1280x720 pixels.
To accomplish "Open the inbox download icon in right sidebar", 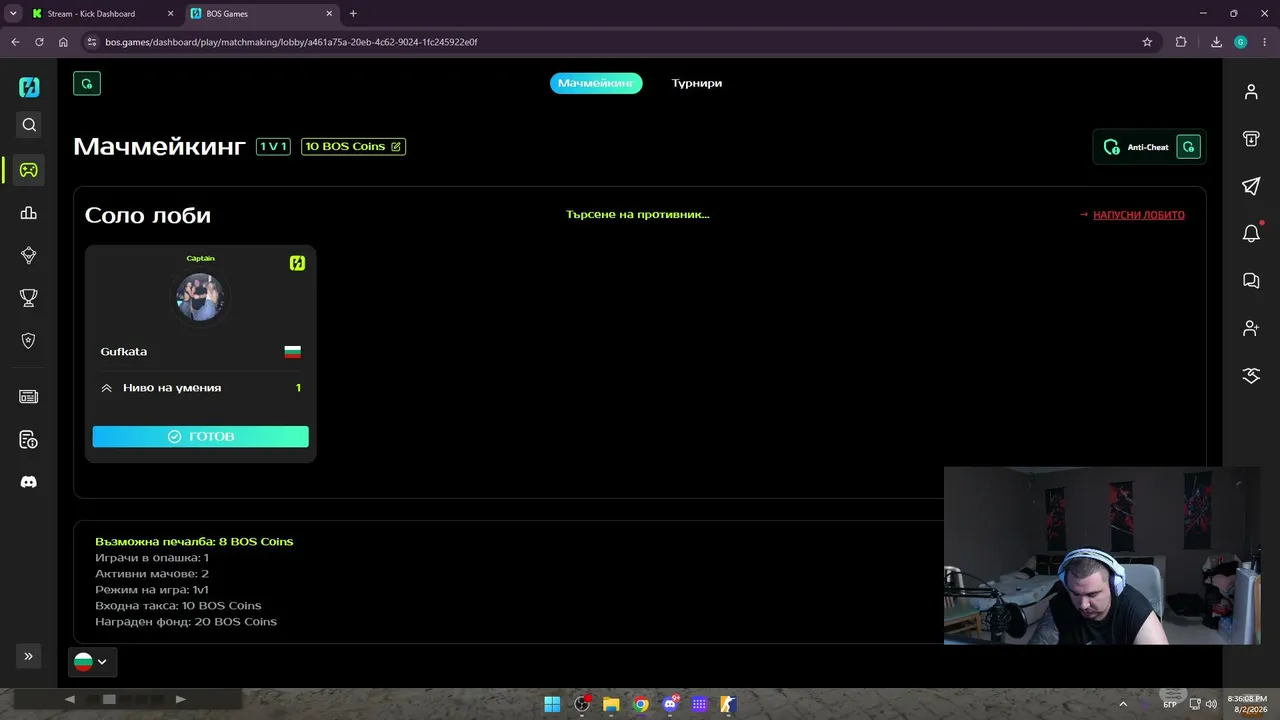I will click(1251, 139).
